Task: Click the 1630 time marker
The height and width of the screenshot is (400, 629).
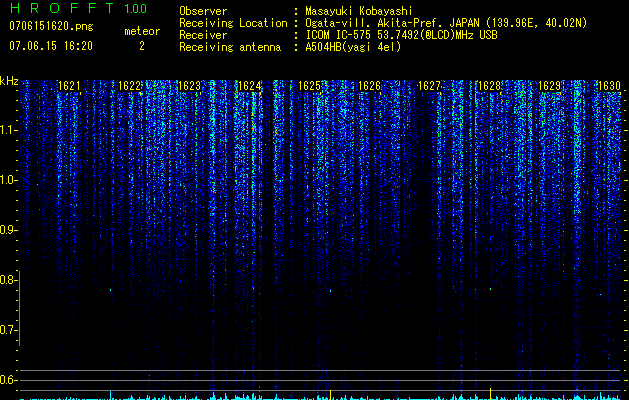Action: tap(609, 86)
